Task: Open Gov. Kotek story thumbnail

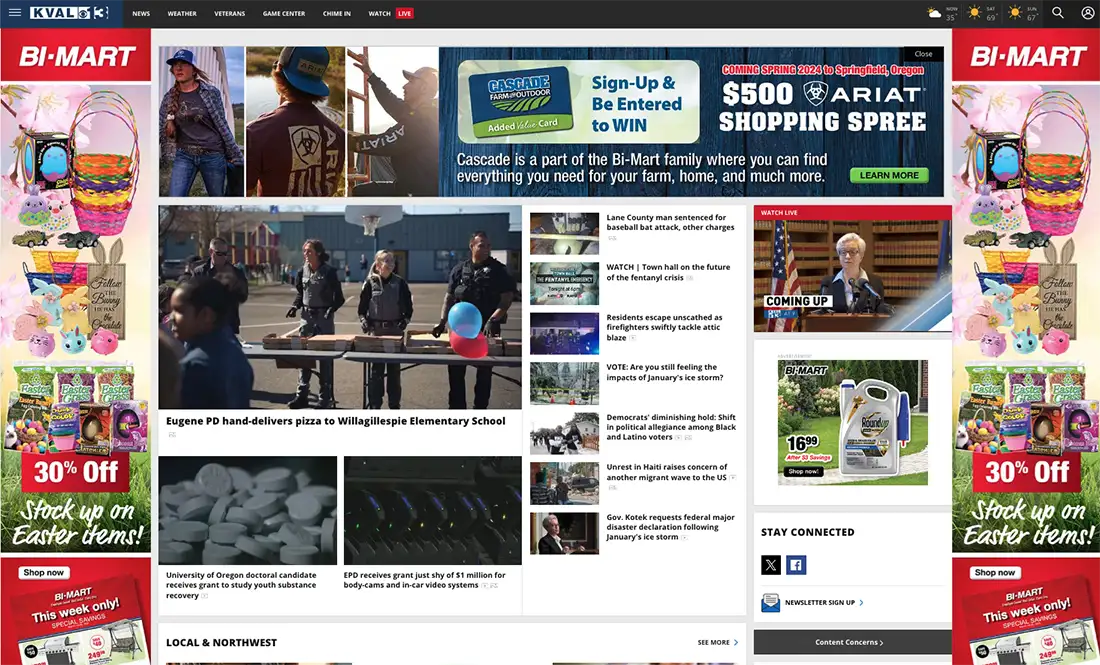Action: point(565,533)
